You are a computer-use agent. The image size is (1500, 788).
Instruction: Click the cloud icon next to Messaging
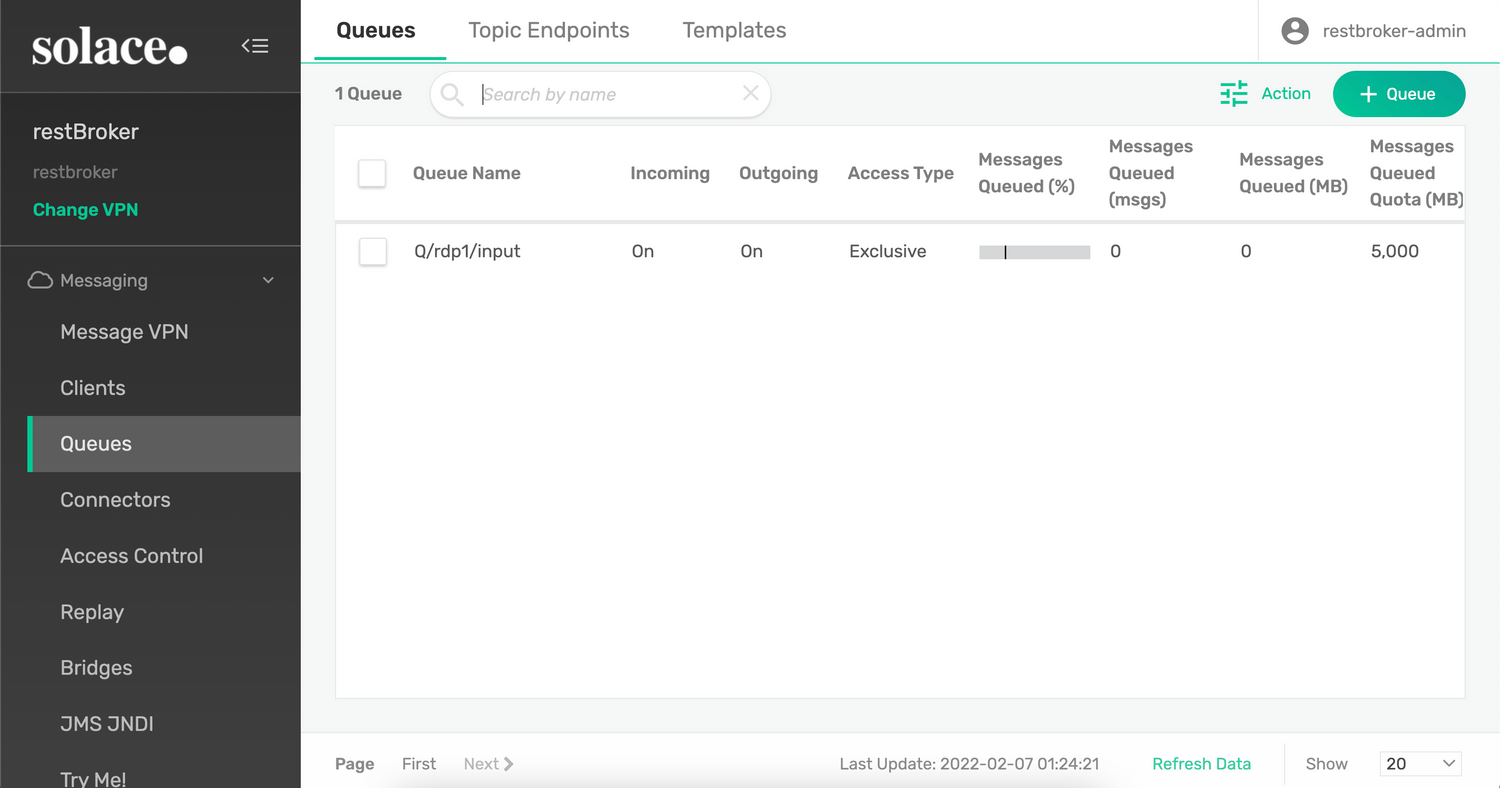point(40,280)
